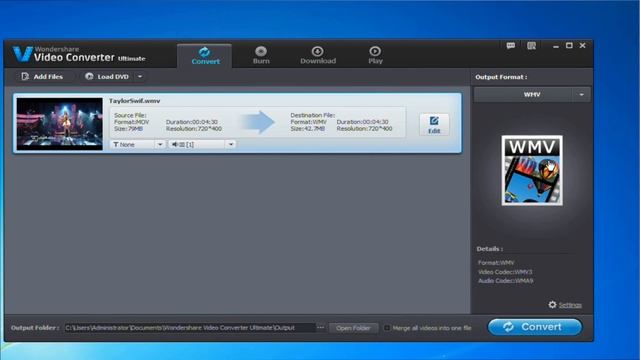The image size is (640, 360).
Task: Open the Download tab
Action: point(318,56)
